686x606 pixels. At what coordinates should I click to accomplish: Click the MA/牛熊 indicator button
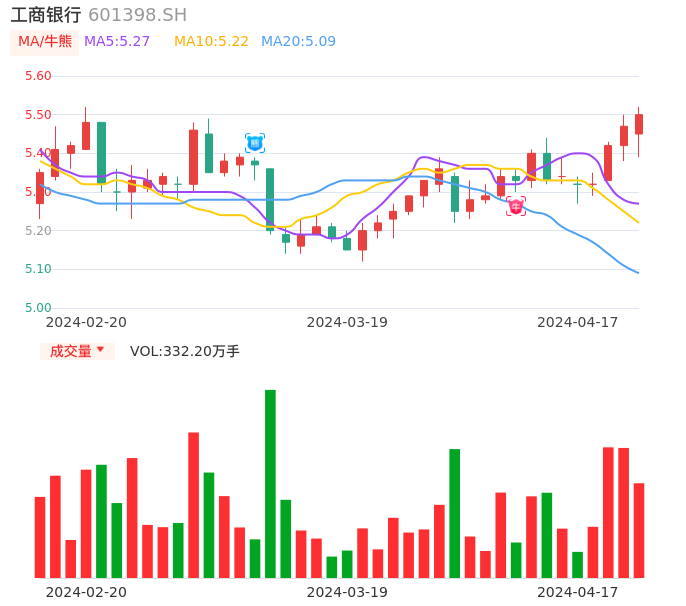click(x=45, y=41)
